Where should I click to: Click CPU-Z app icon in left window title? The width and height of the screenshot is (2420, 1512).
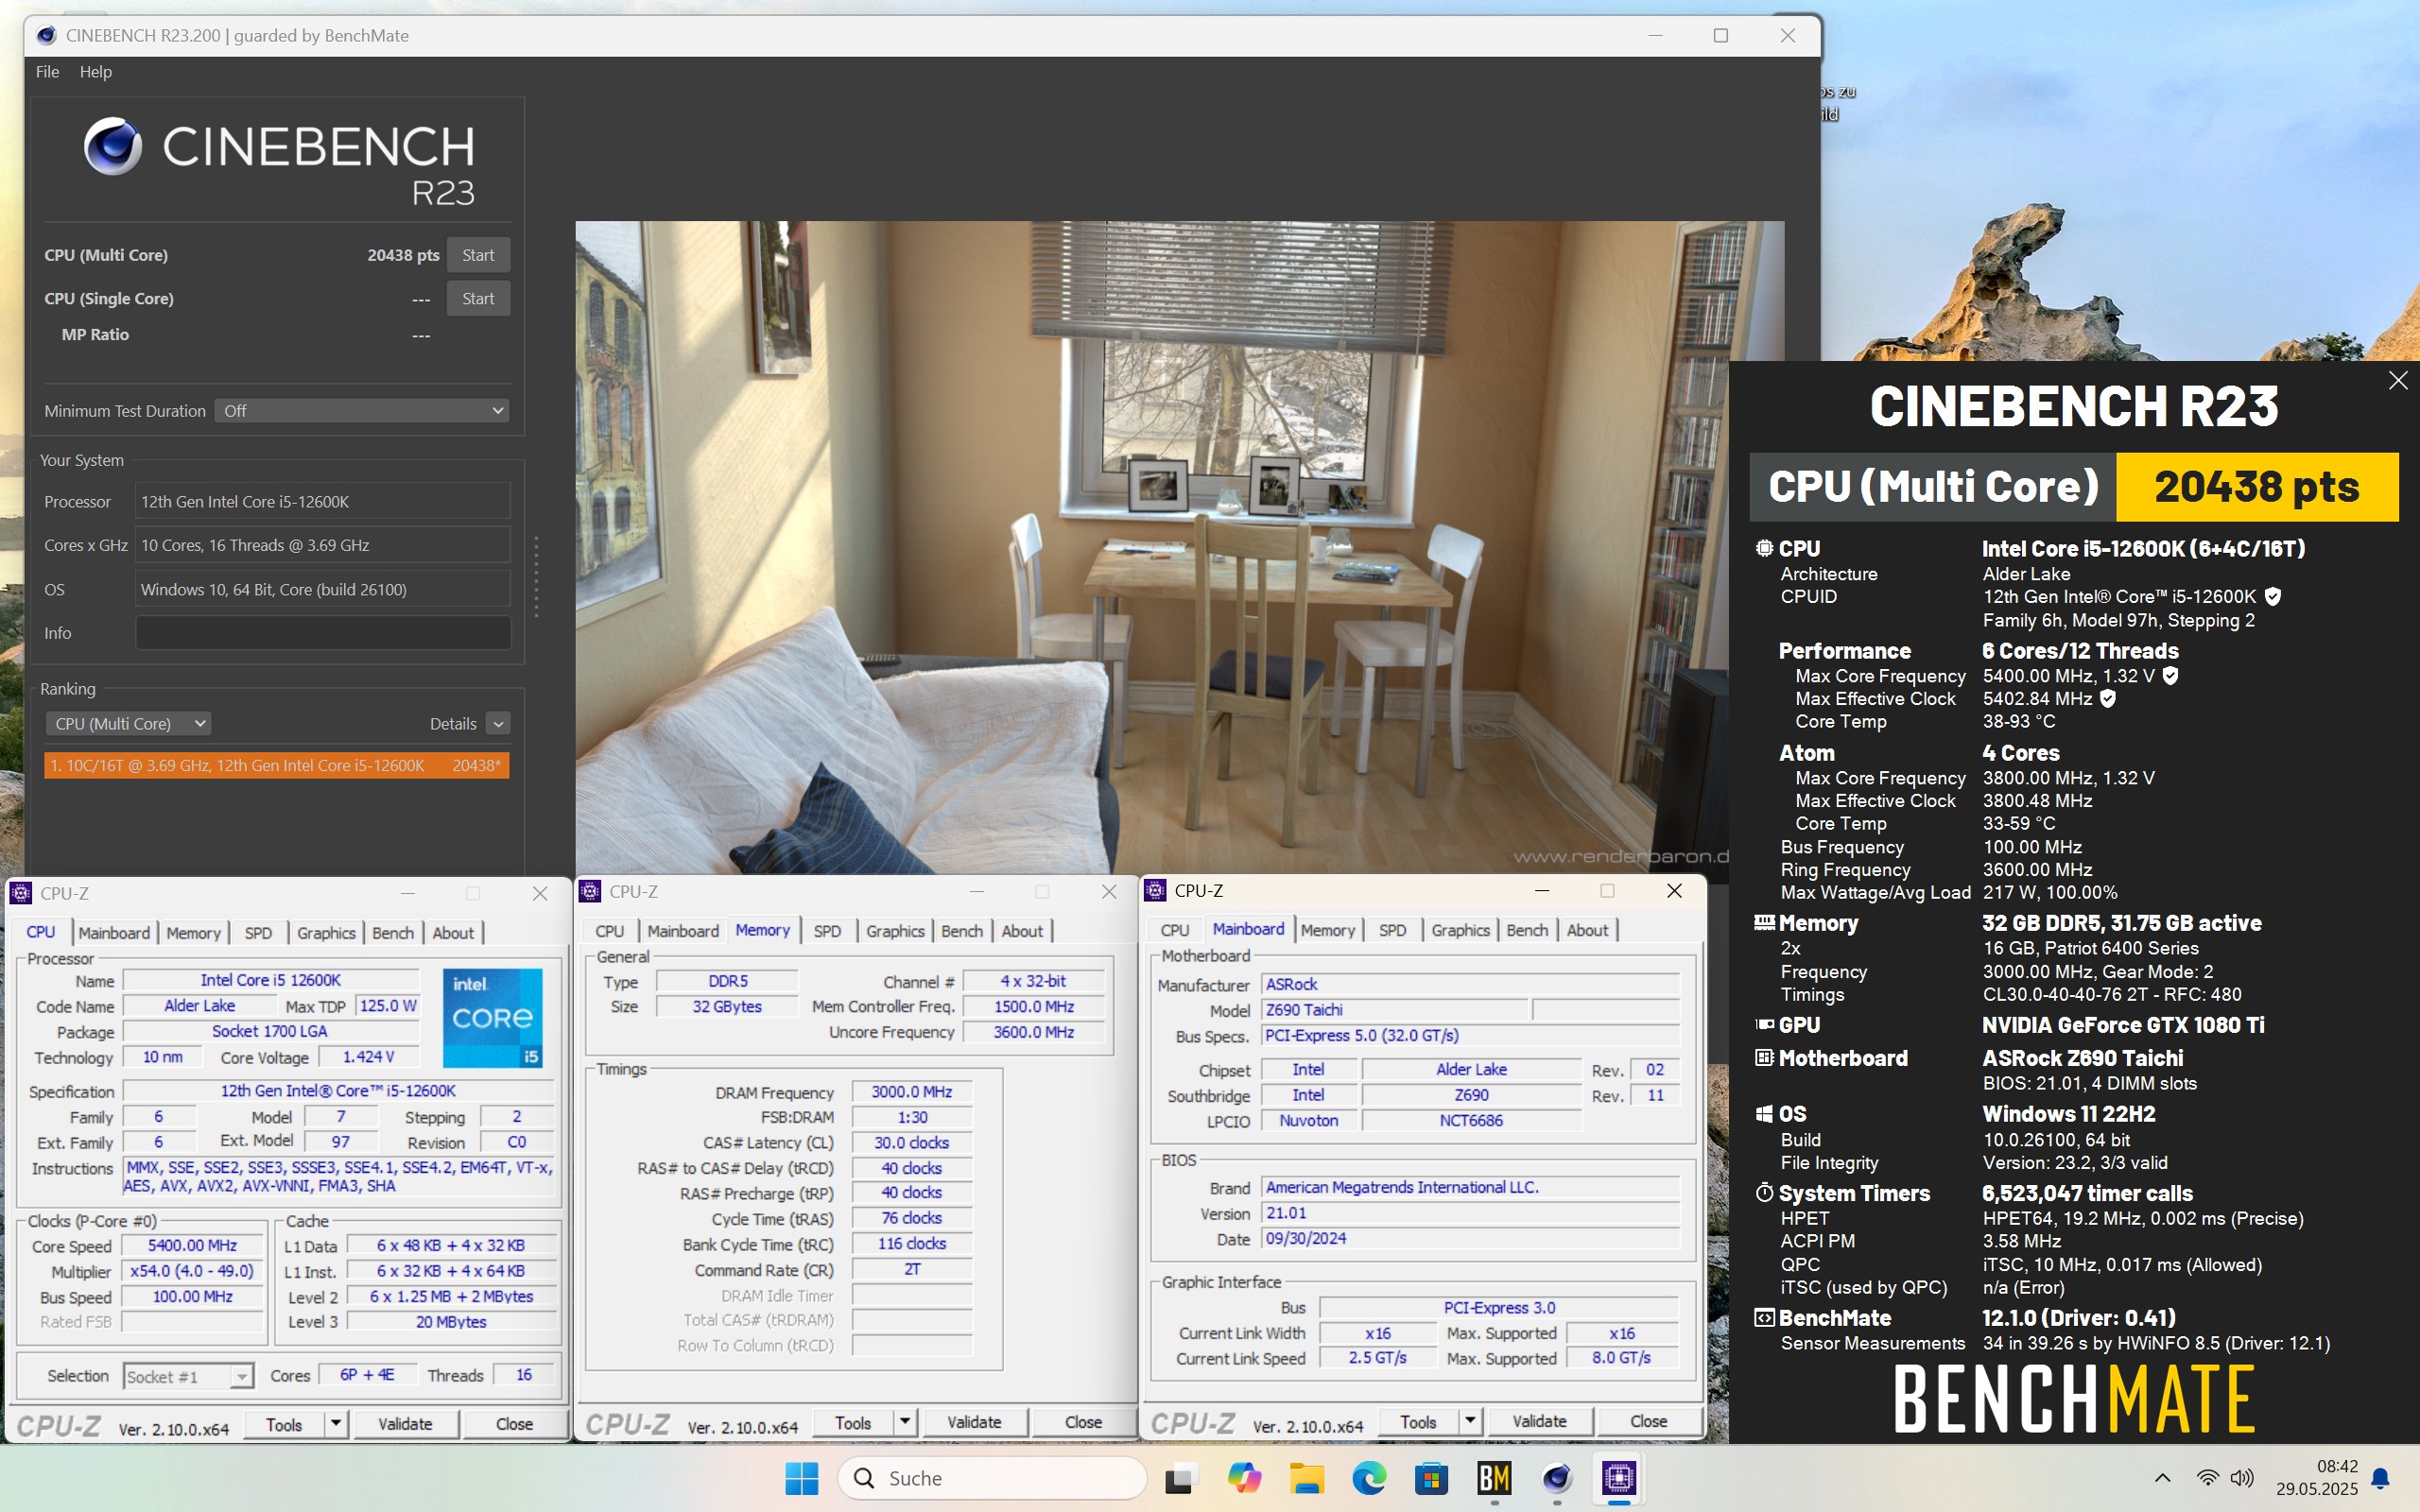pos(20,893)
